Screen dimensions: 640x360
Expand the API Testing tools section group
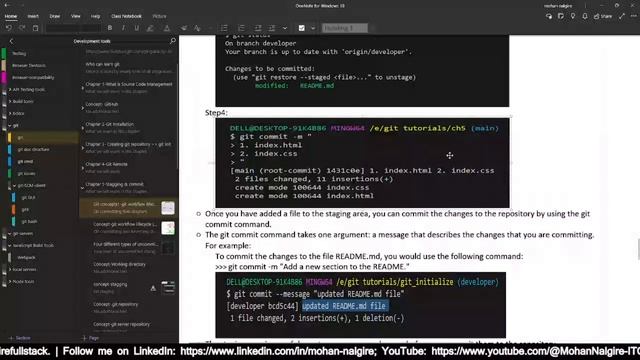click(x=10, y=89)
